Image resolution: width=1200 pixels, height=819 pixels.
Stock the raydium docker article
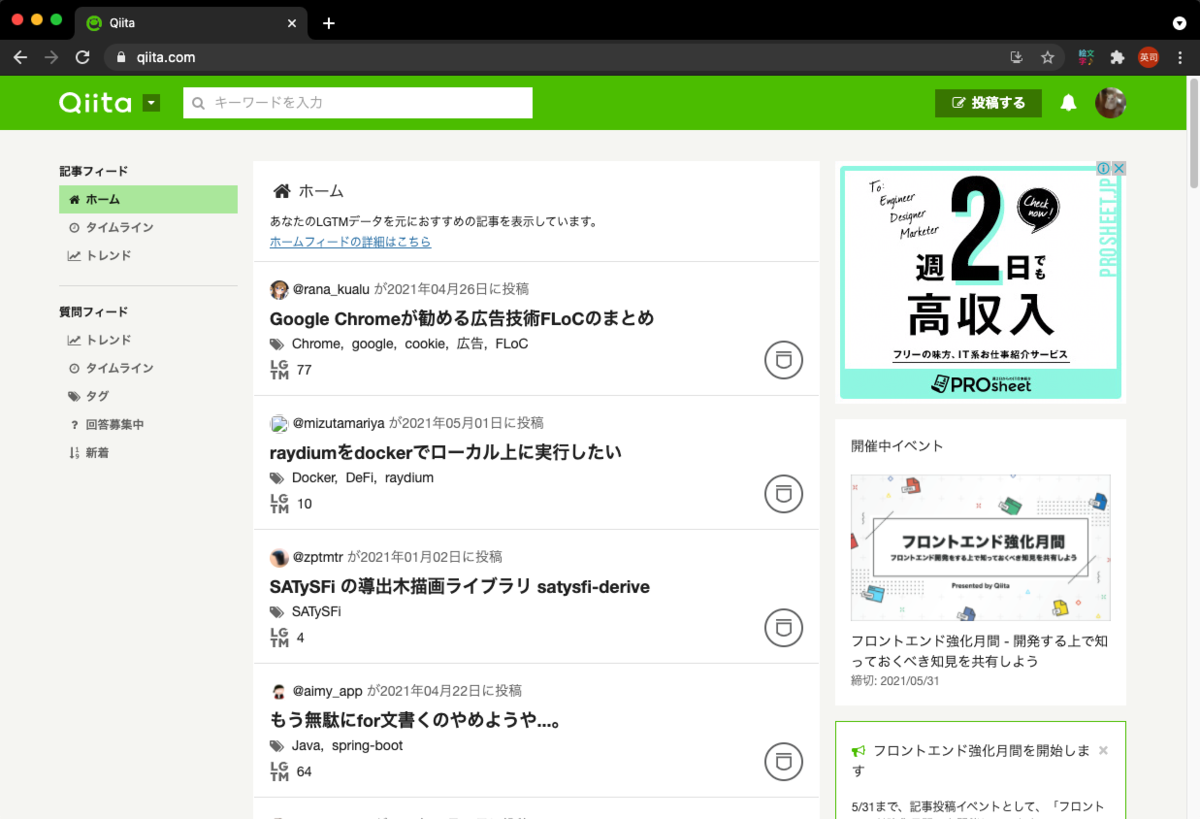pos(784,494)
